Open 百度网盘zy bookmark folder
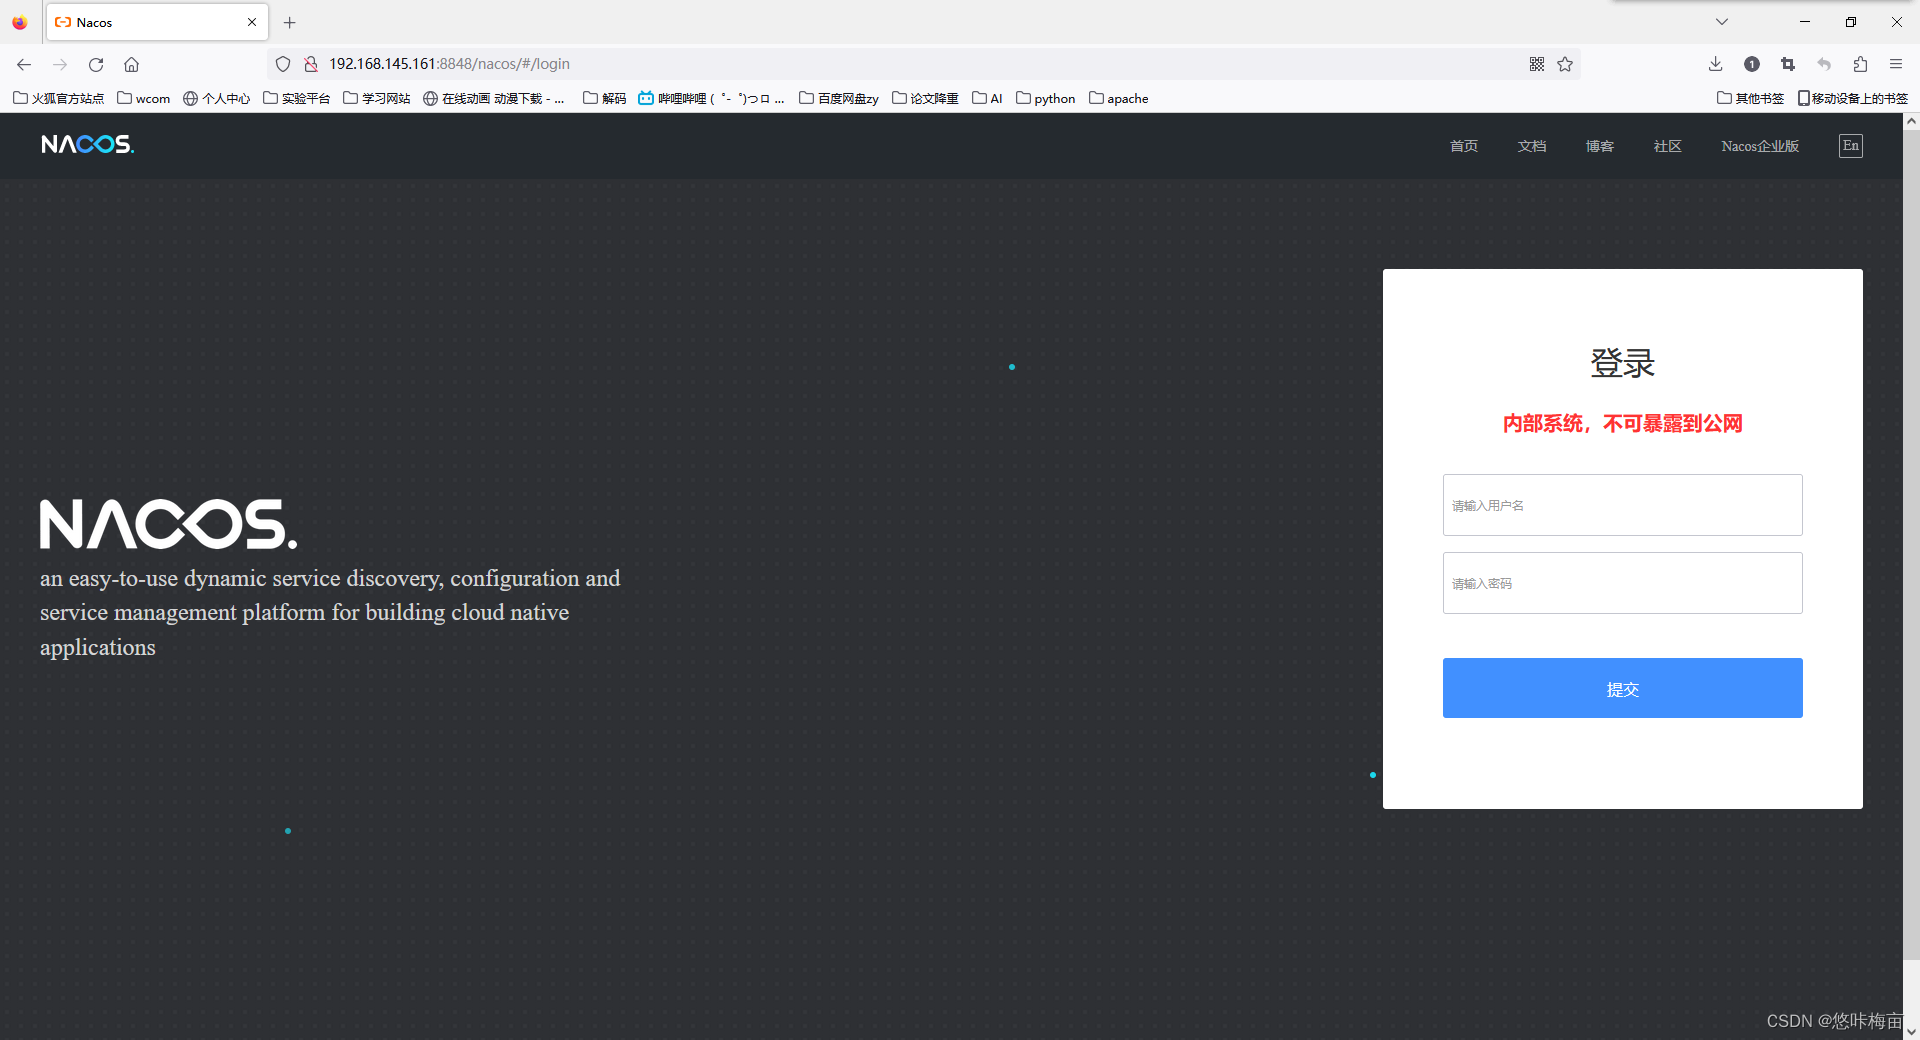1920x1040 pixels. click(838, 98)
